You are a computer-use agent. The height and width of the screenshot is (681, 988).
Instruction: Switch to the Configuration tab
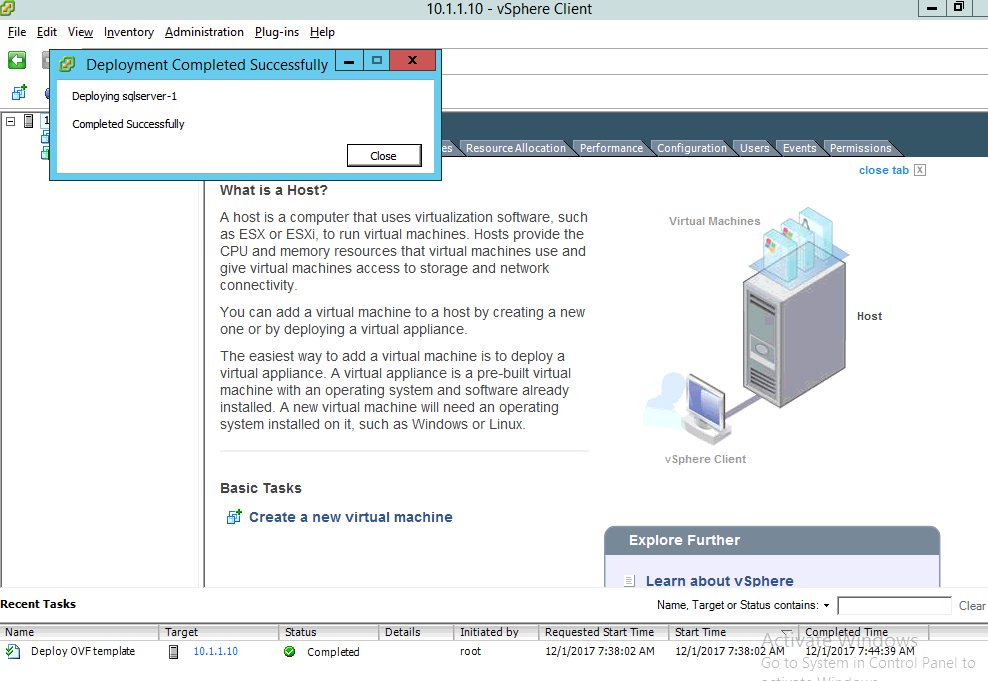point(692,148)
